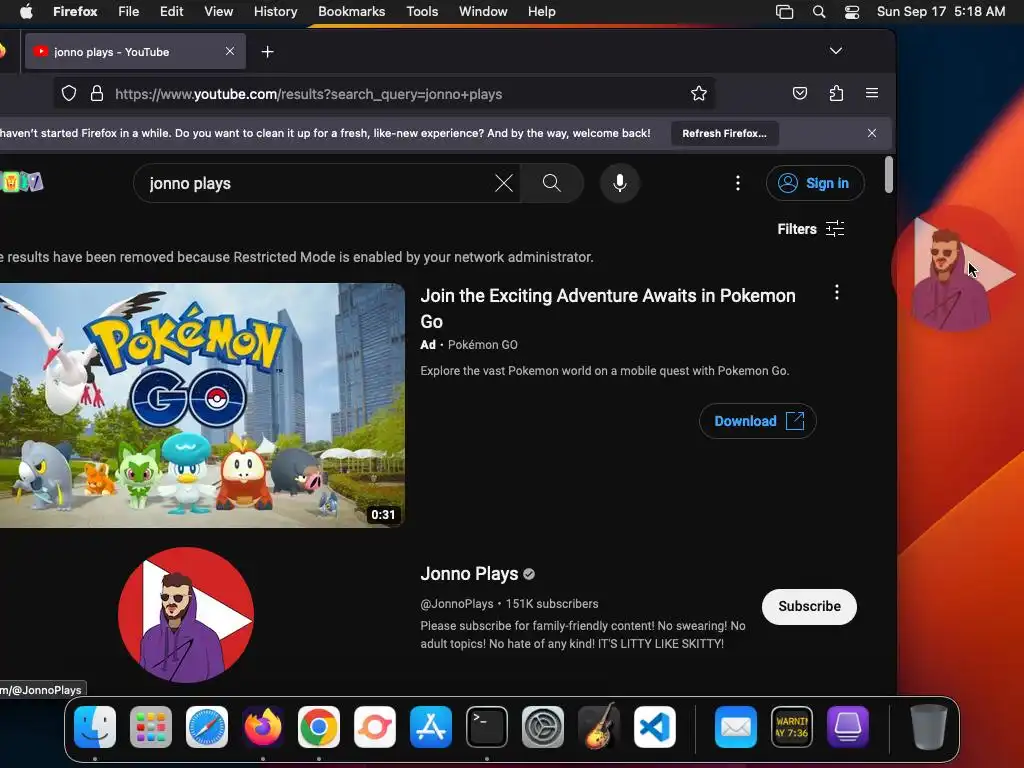The image size is (1024, 768).
Task: Click the Pokemon Go ad title
Action: (608, 308)
